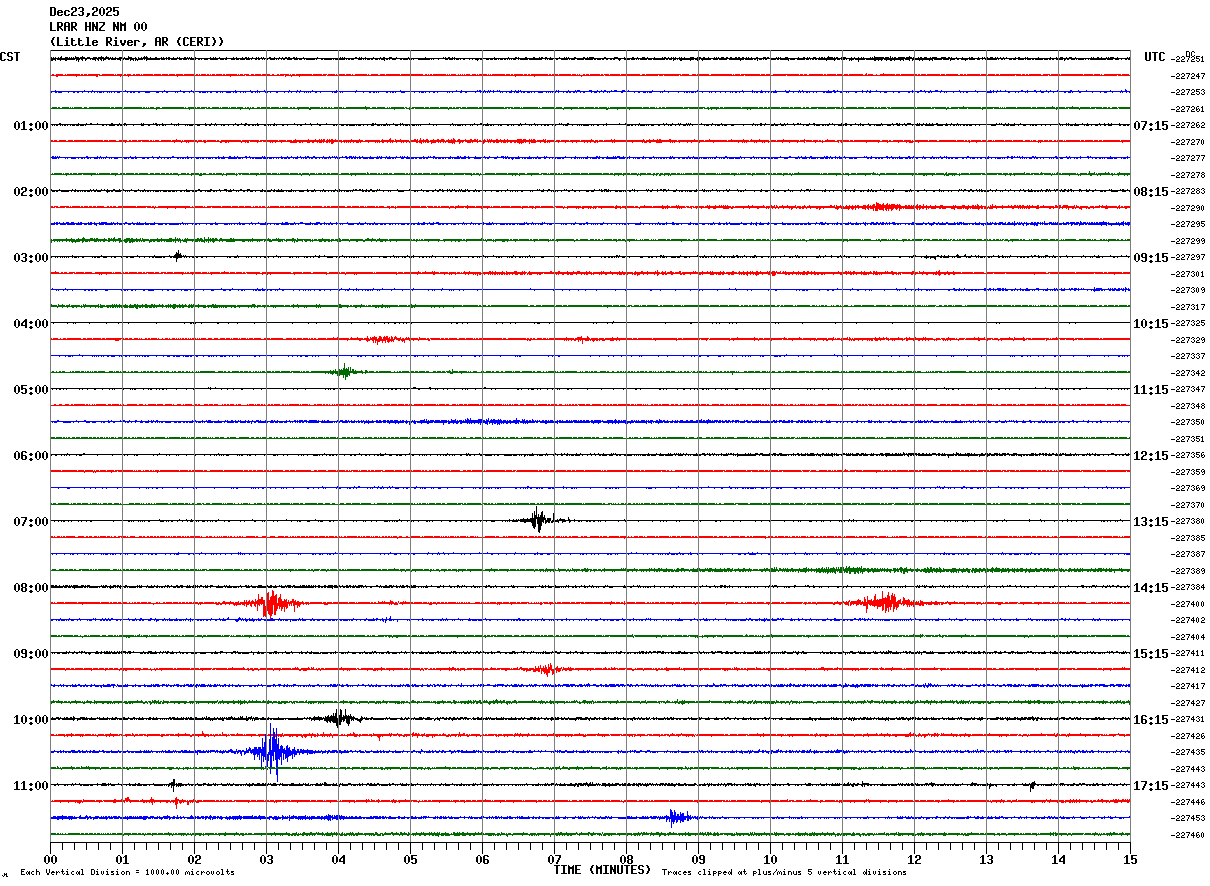Click the black burst on 10:00 trace

[x=340, y=717]
